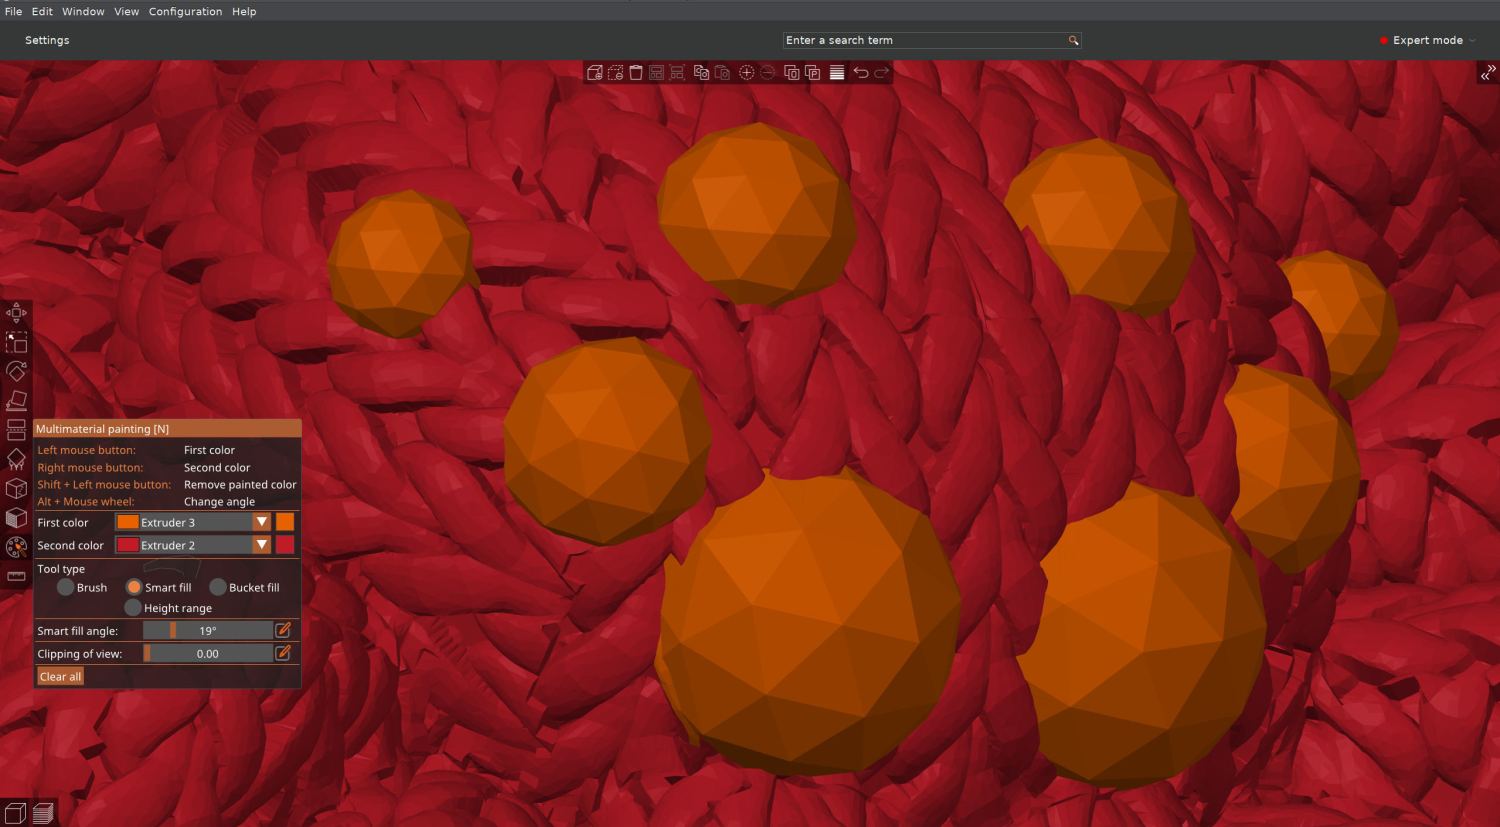The image size is (1500, 827).
Task: Select the Paint-on supports tool
Action: [x=16, y=460]
